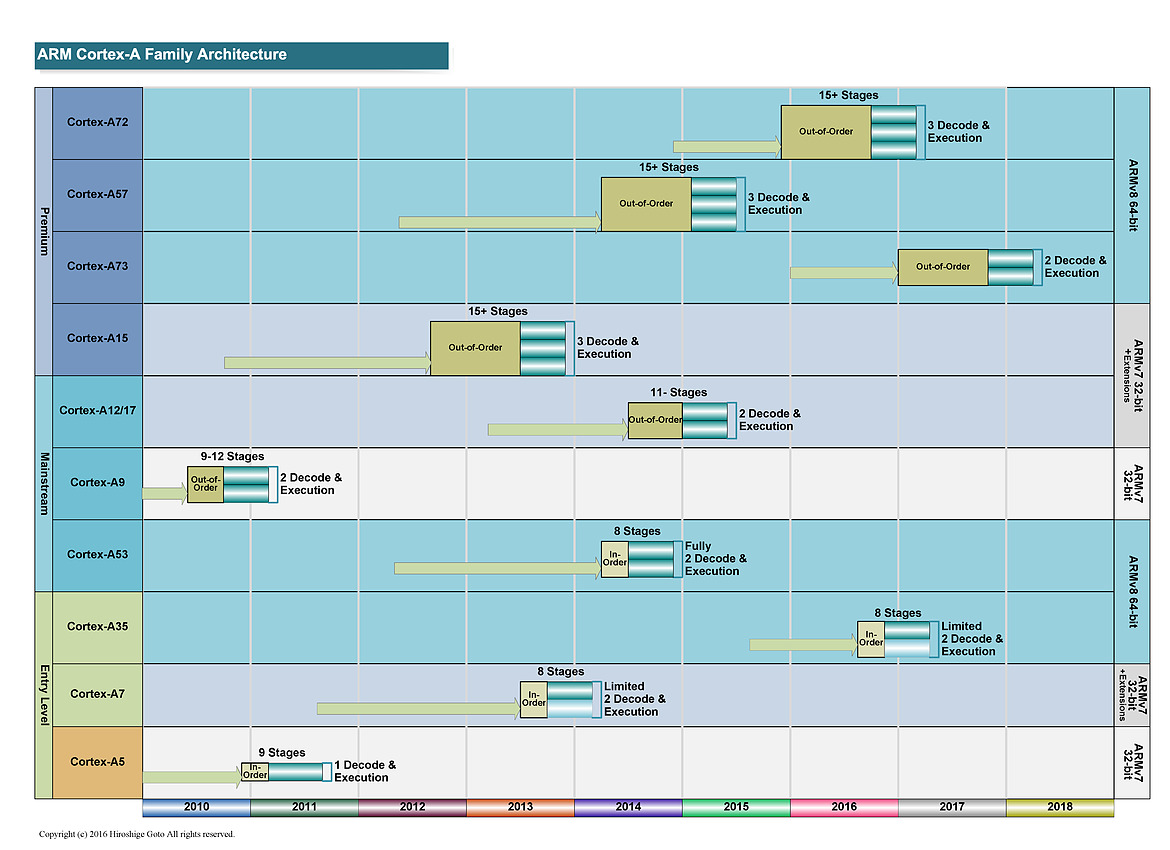The height and width of the screenshot is (850, 1170).
Task: Select "2 Decode & Execution" in Cortex-A12/17 row
Action: pos(770,420)
